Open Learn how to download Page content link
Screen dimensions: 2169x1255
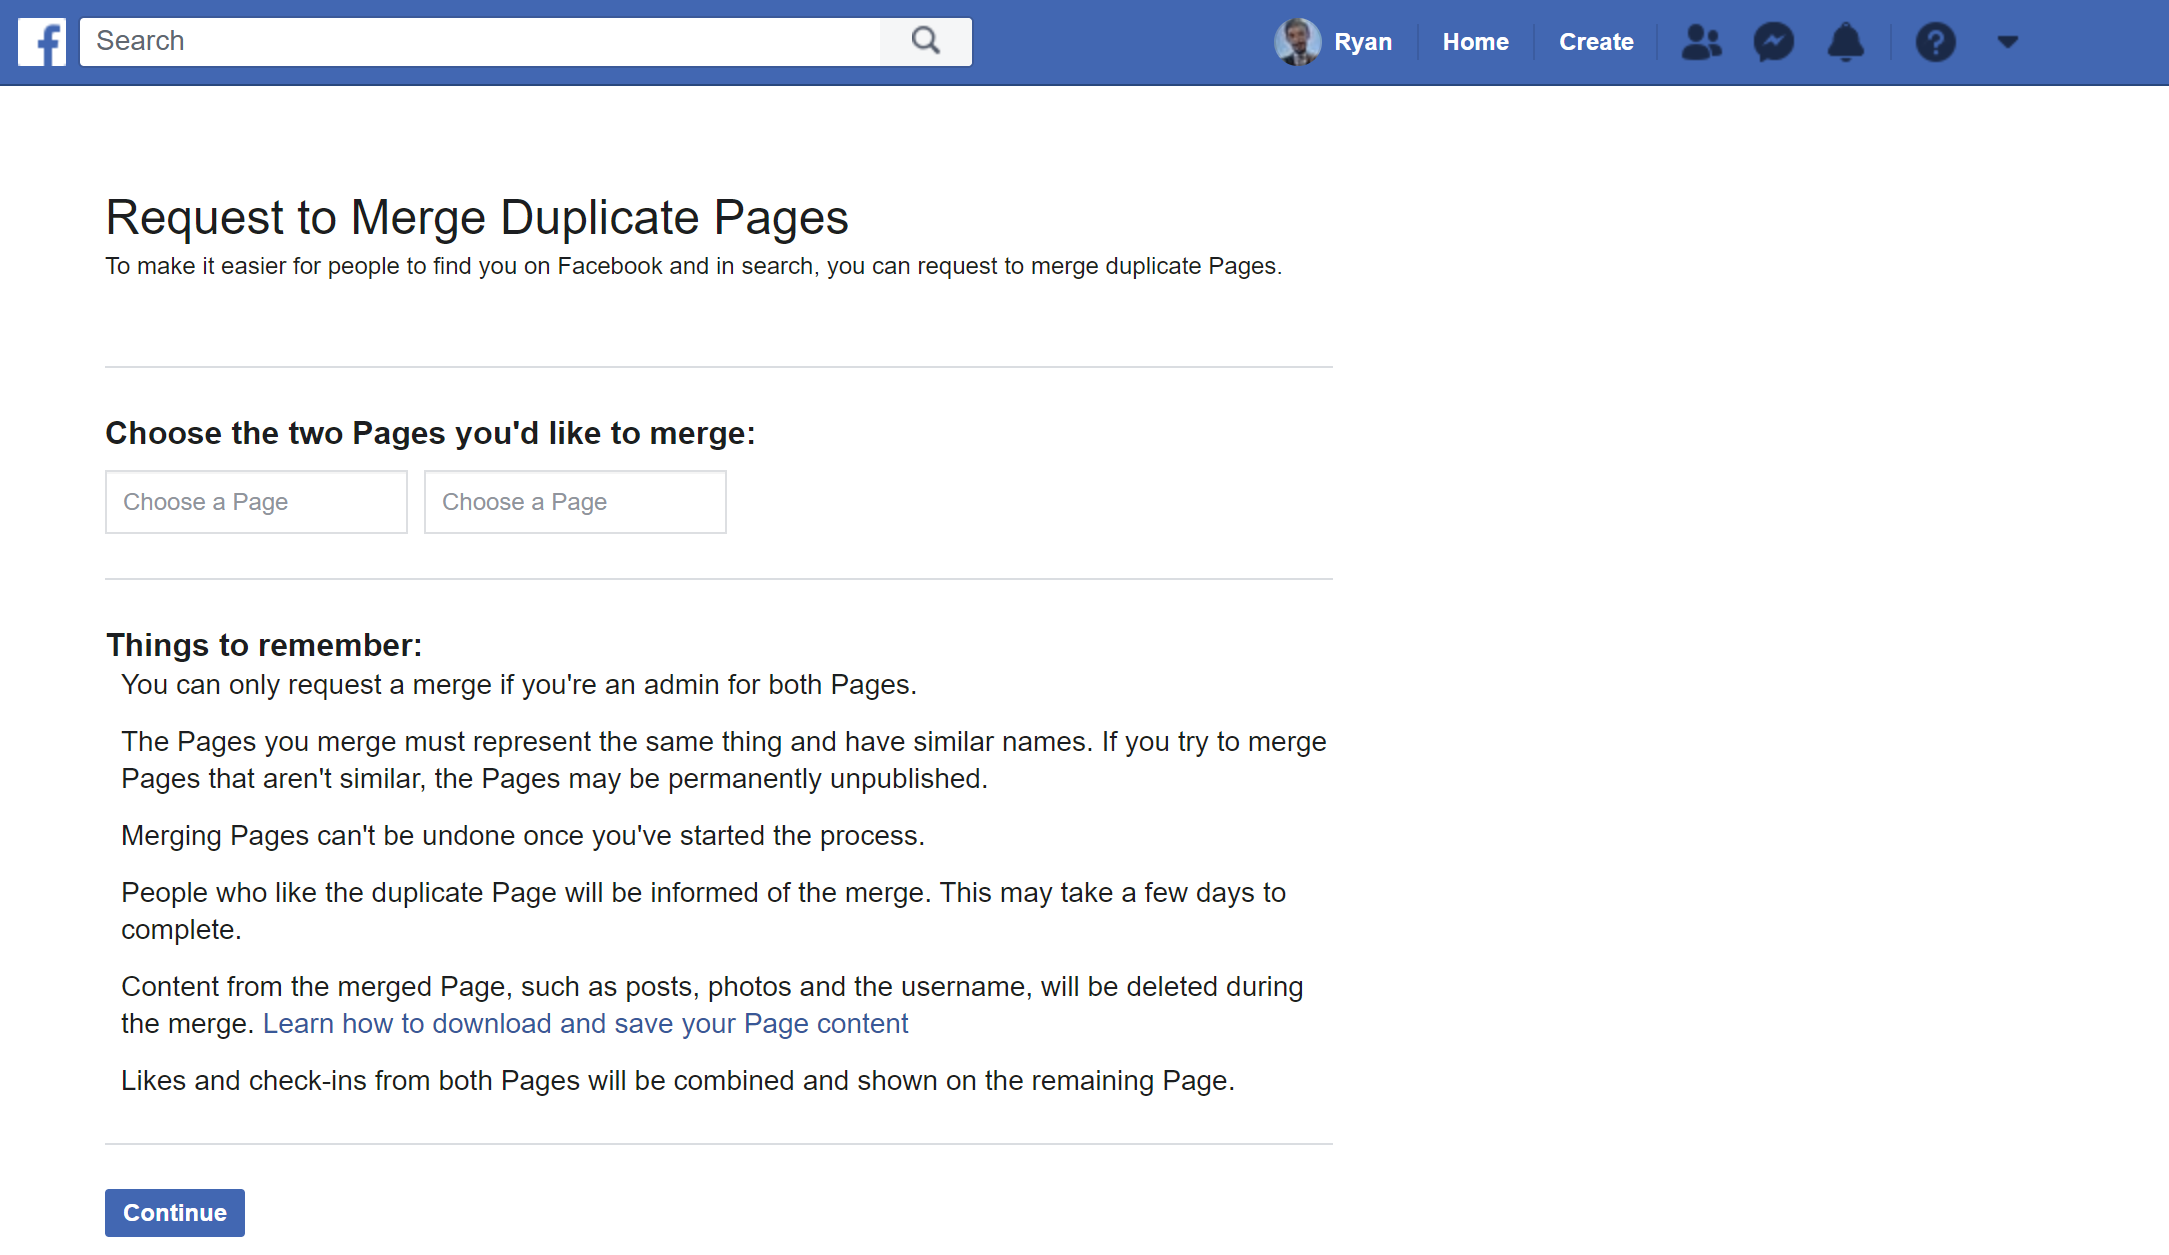tap(585, 1024)
